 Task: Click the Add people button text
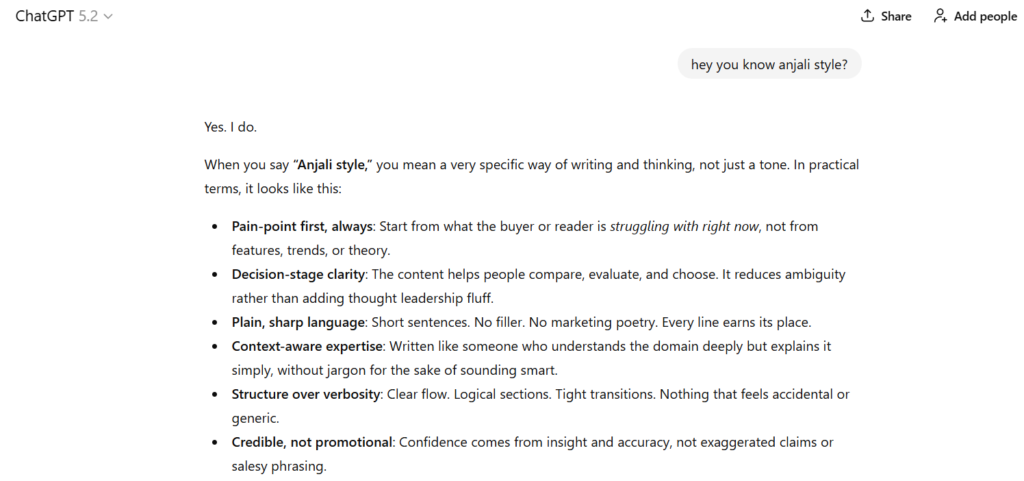985,16
